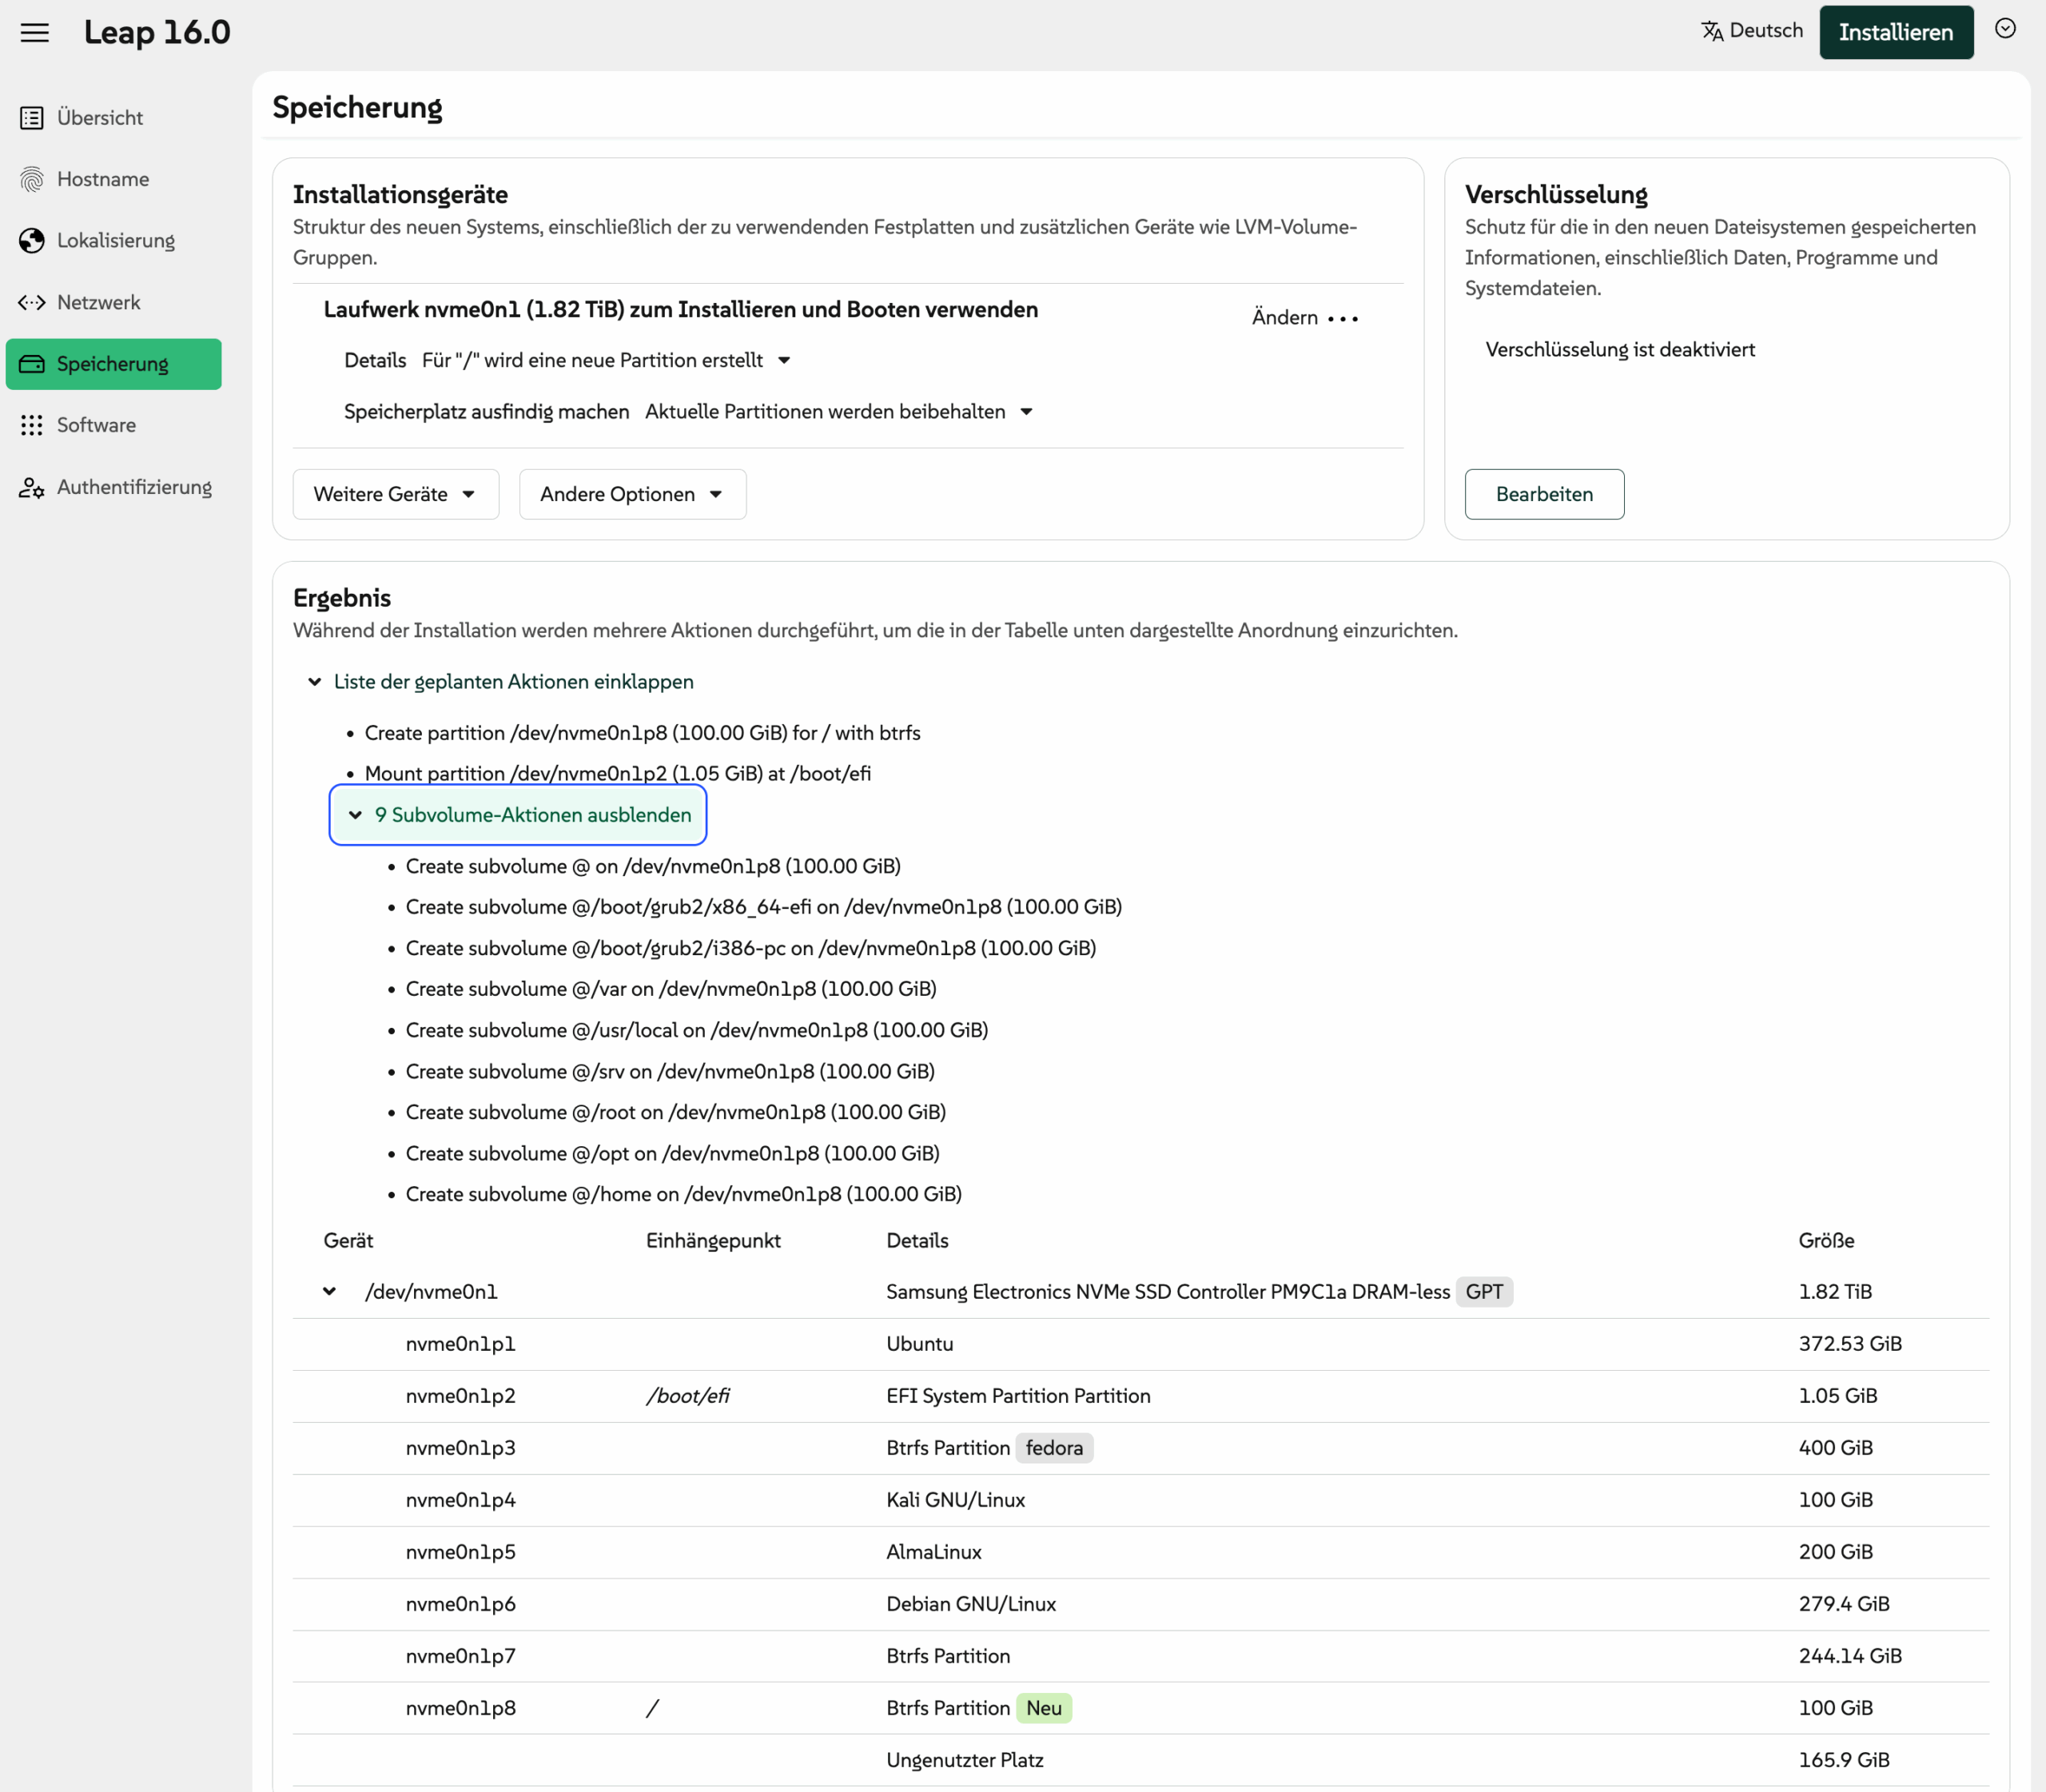Open the Details partition dropdown for "/"

coord(606,360)
